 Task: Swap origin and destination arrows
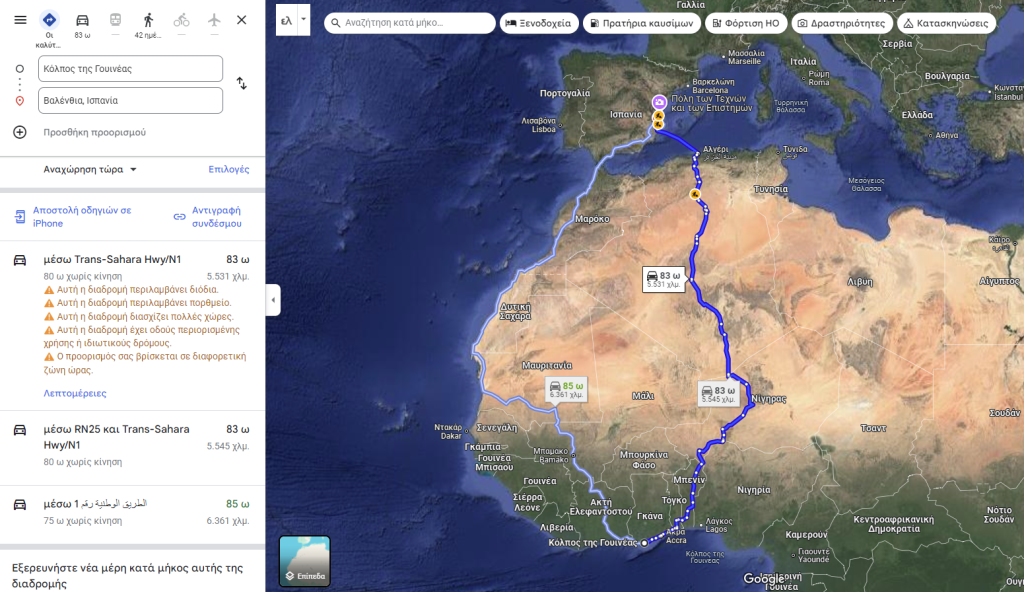tap(242, 84)
